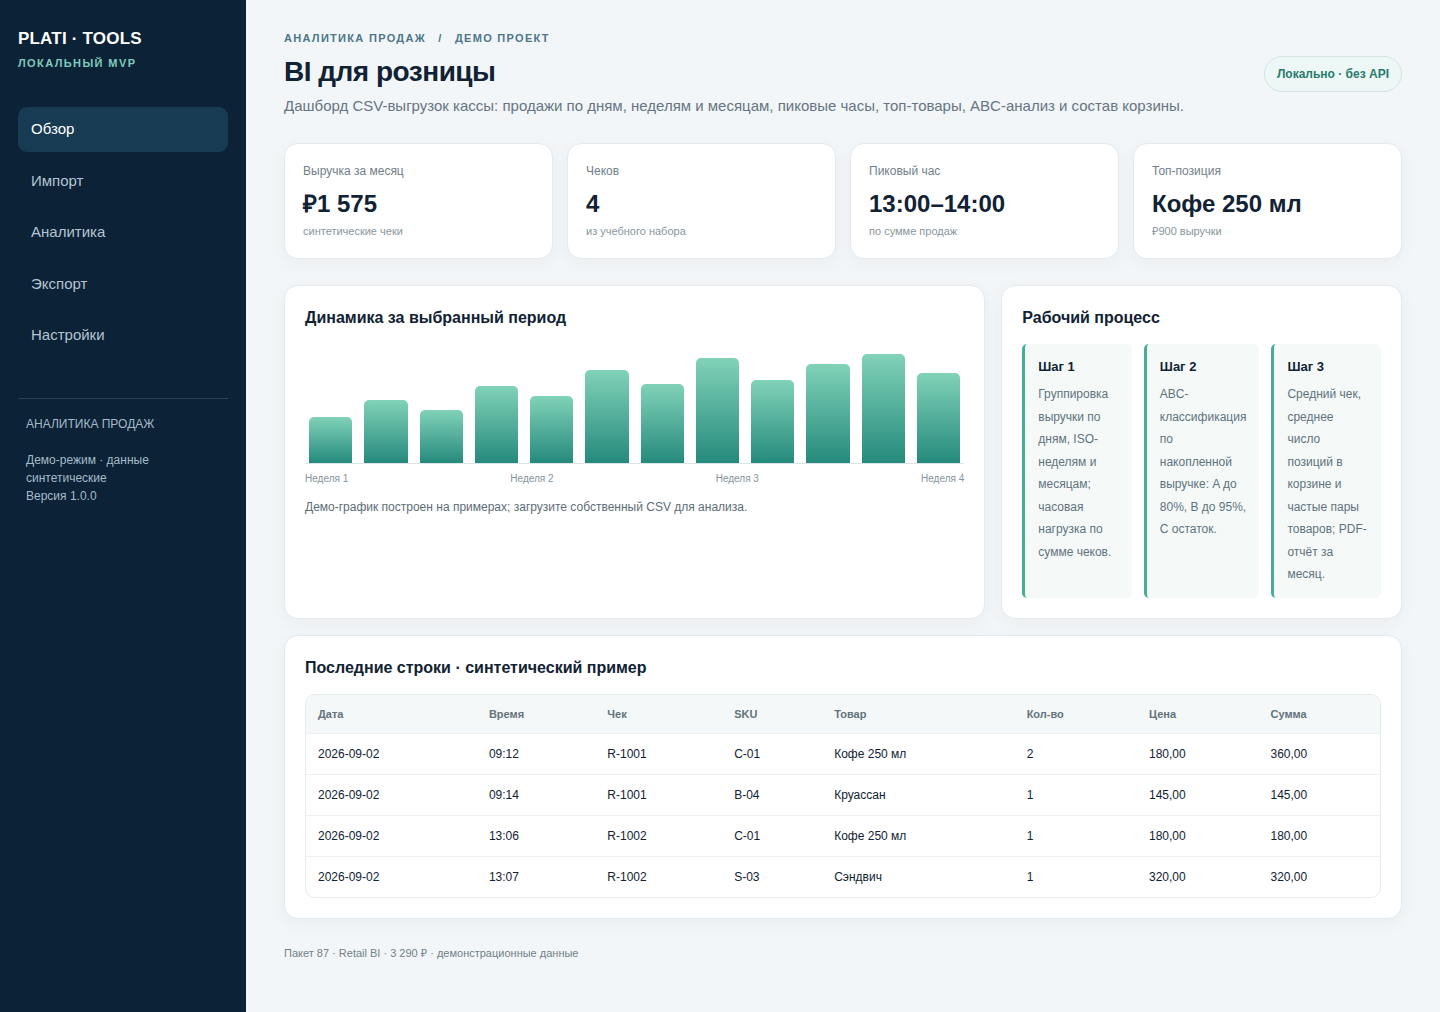Image resolution: width=1440 pixels, height=1012 pixels.
Task: Go to the Импорт page
Action: coord(123,181)
